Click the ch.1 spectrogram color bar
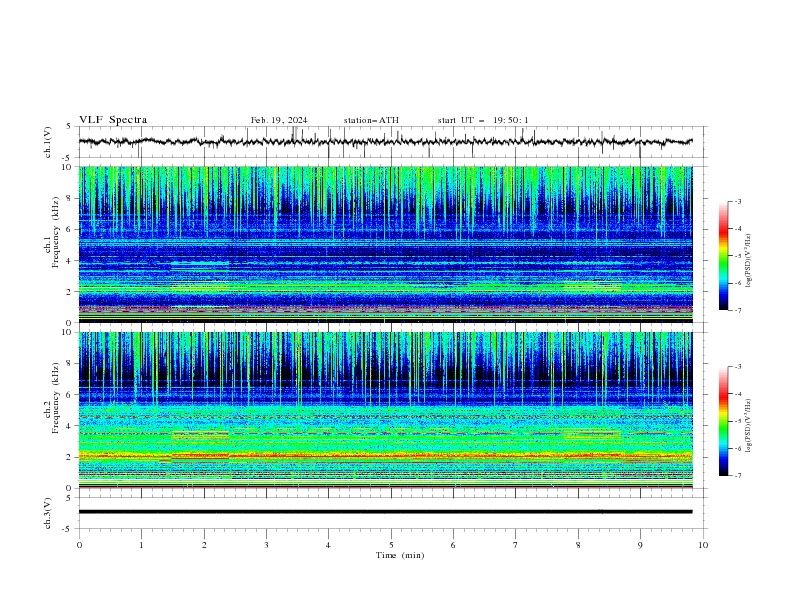792x612 pixels. 723,256
